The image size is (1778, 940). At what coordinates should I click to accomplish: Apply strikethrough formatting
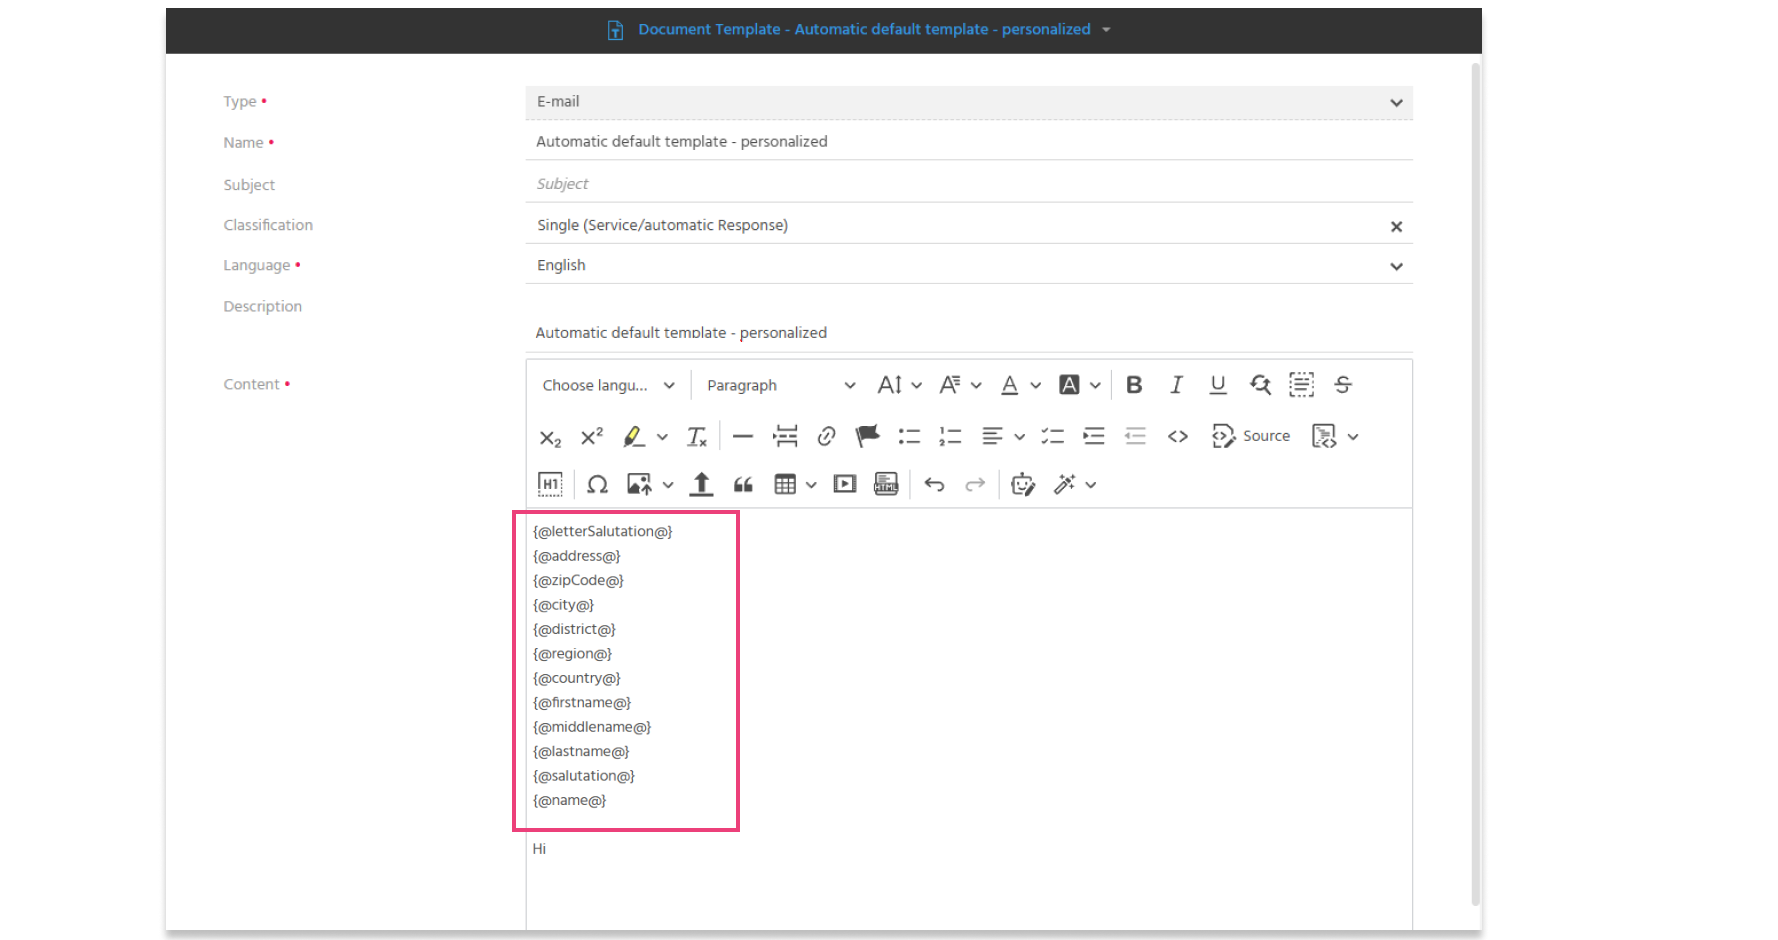(x=1343, y=385)
